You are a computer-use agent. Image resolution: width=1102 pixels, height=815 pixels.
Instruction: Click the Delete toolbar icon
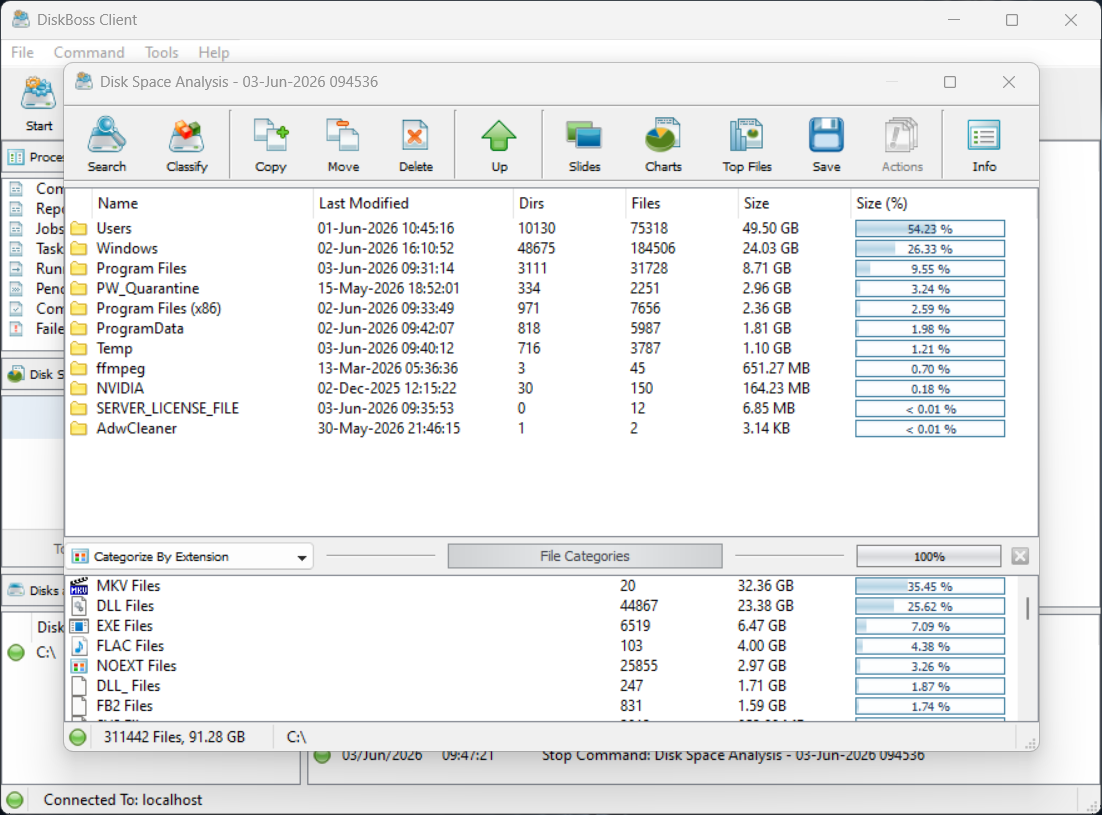tap(415, 144)
